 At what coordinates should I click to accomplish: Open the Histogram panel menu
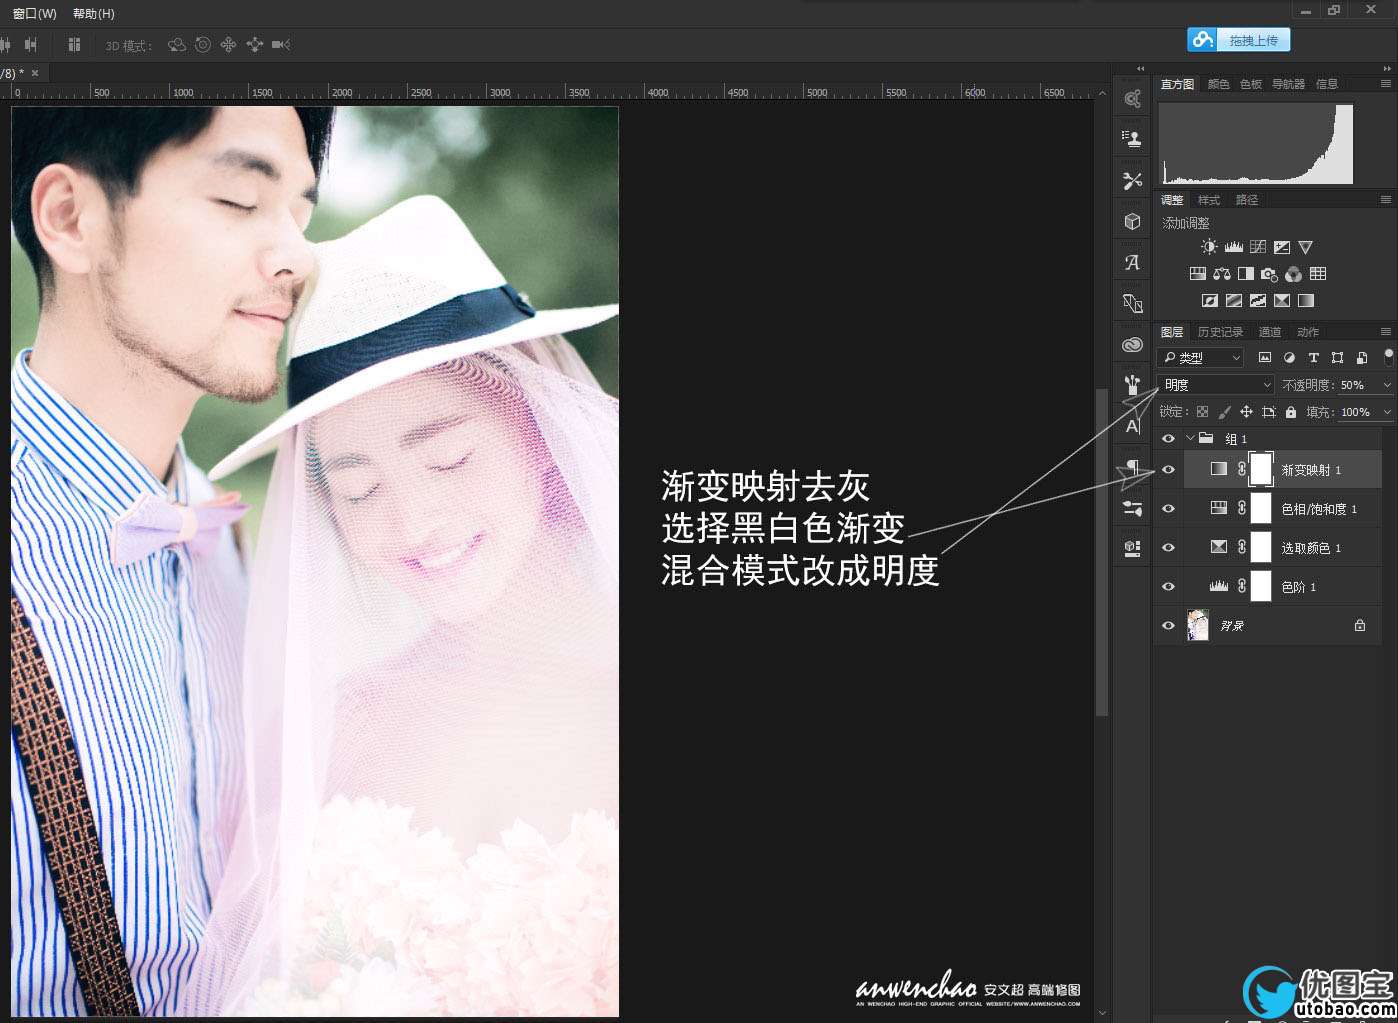[x=1385, y=84]
